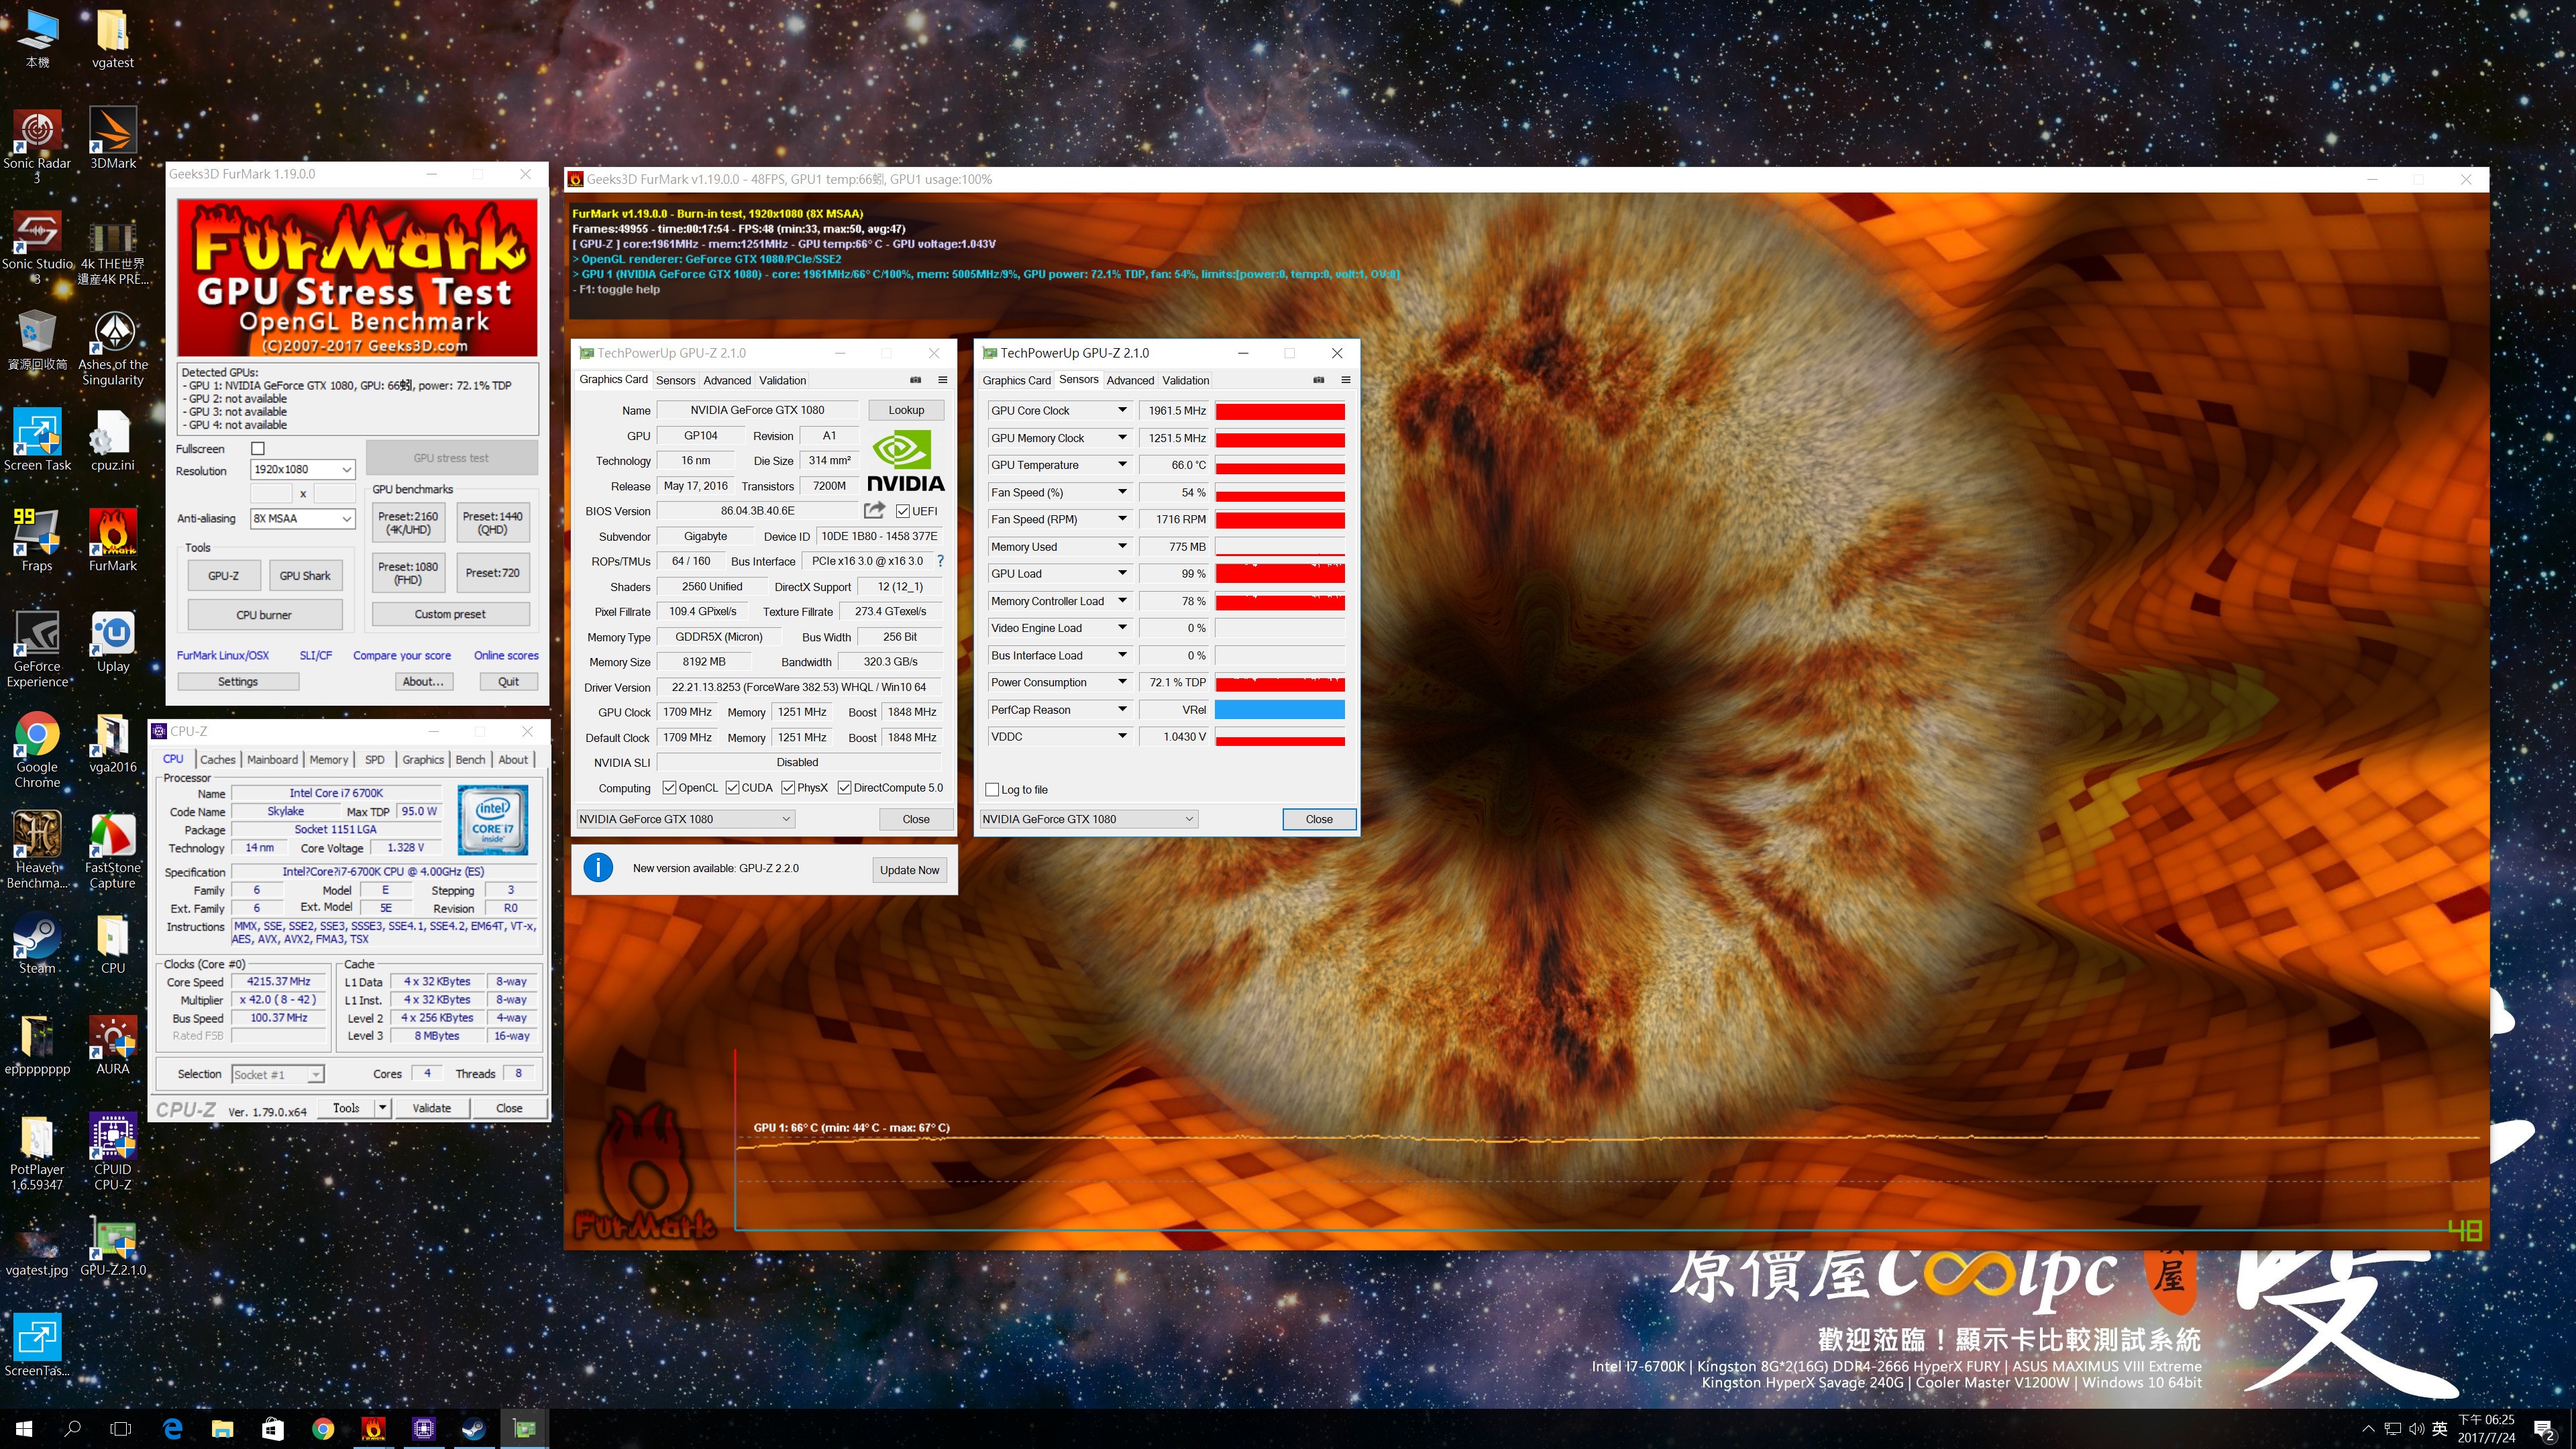The width and height of the screenshot is (2576, 1449).
Task: Click the FurMark GPU Stress Test banner
Action: (357, 277)
